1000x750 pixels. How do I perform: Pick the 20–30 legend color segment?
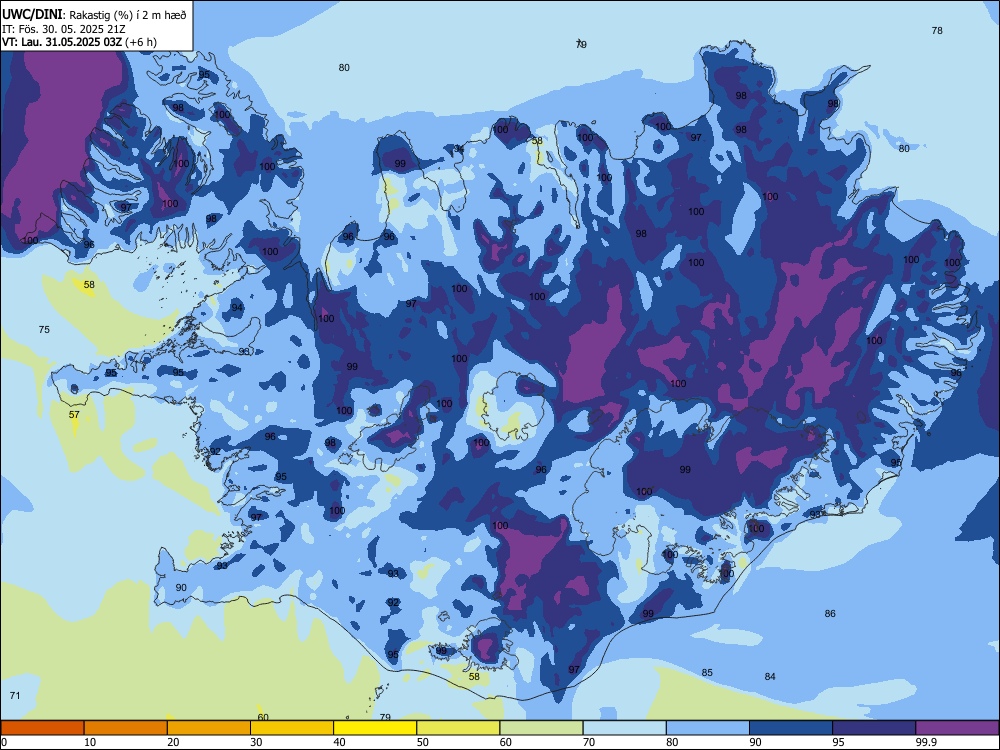coord(209,728)
